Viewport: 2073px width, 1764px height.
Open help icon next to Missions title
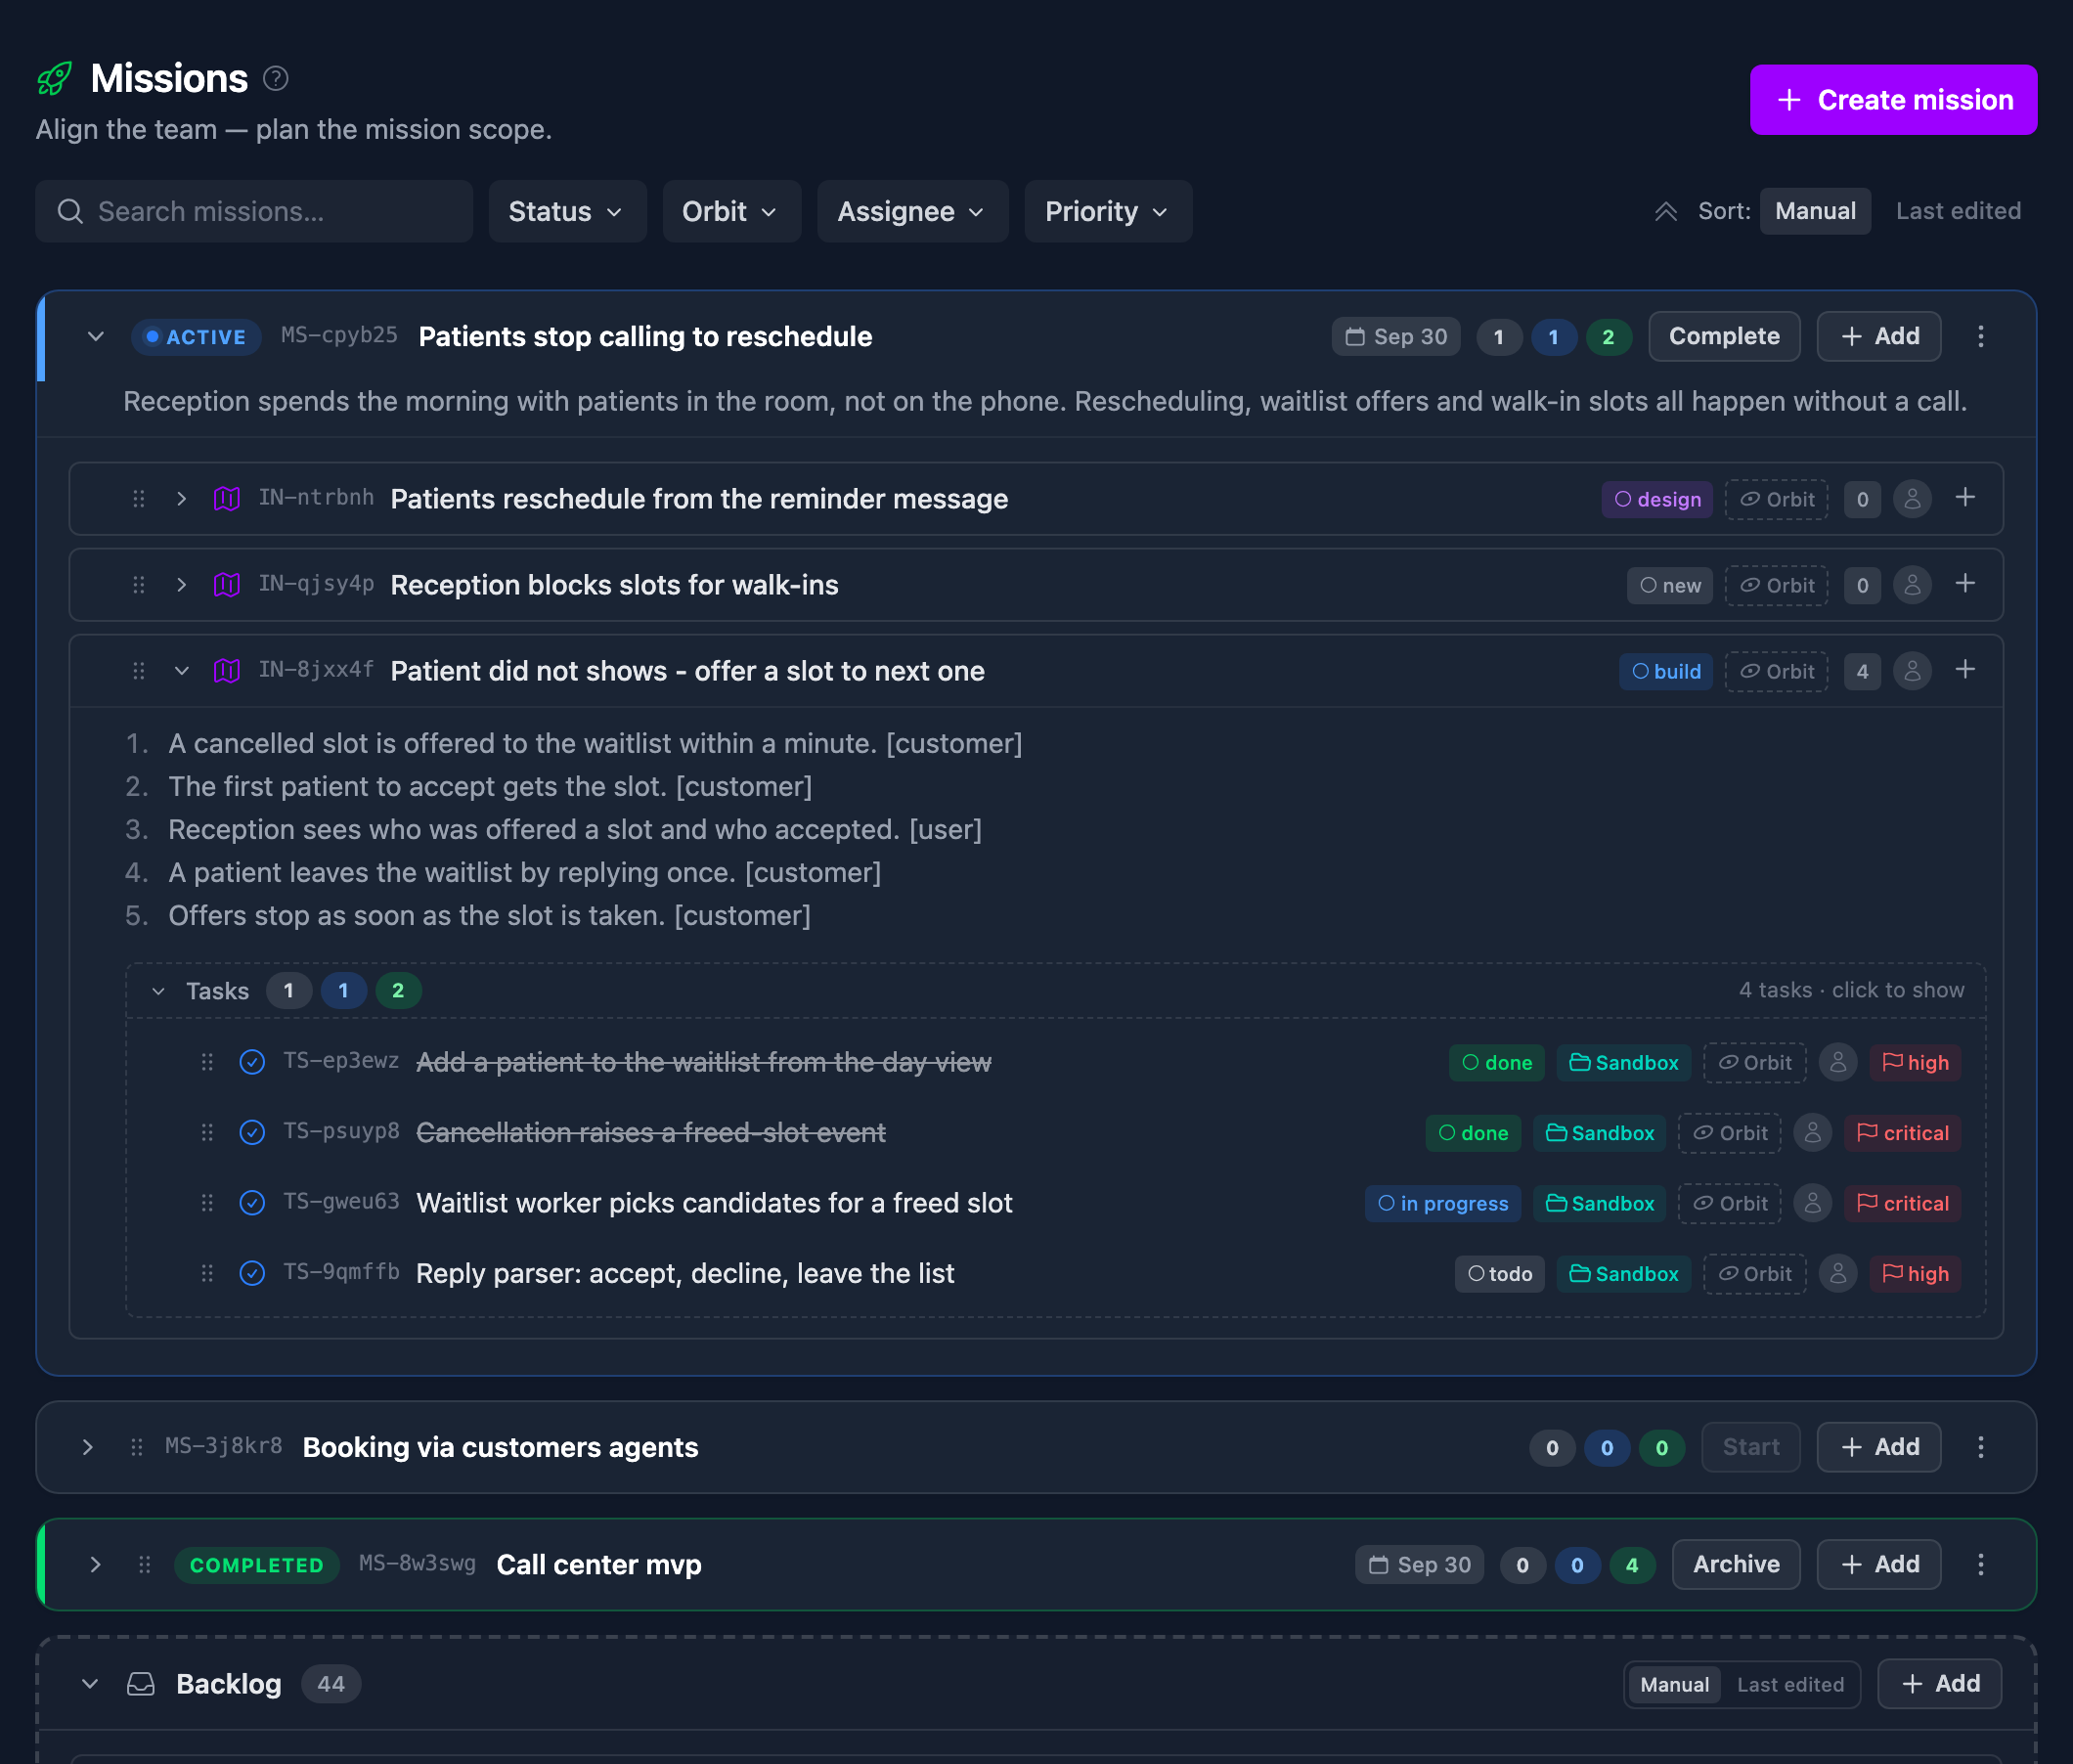click(x=276, y=78)
